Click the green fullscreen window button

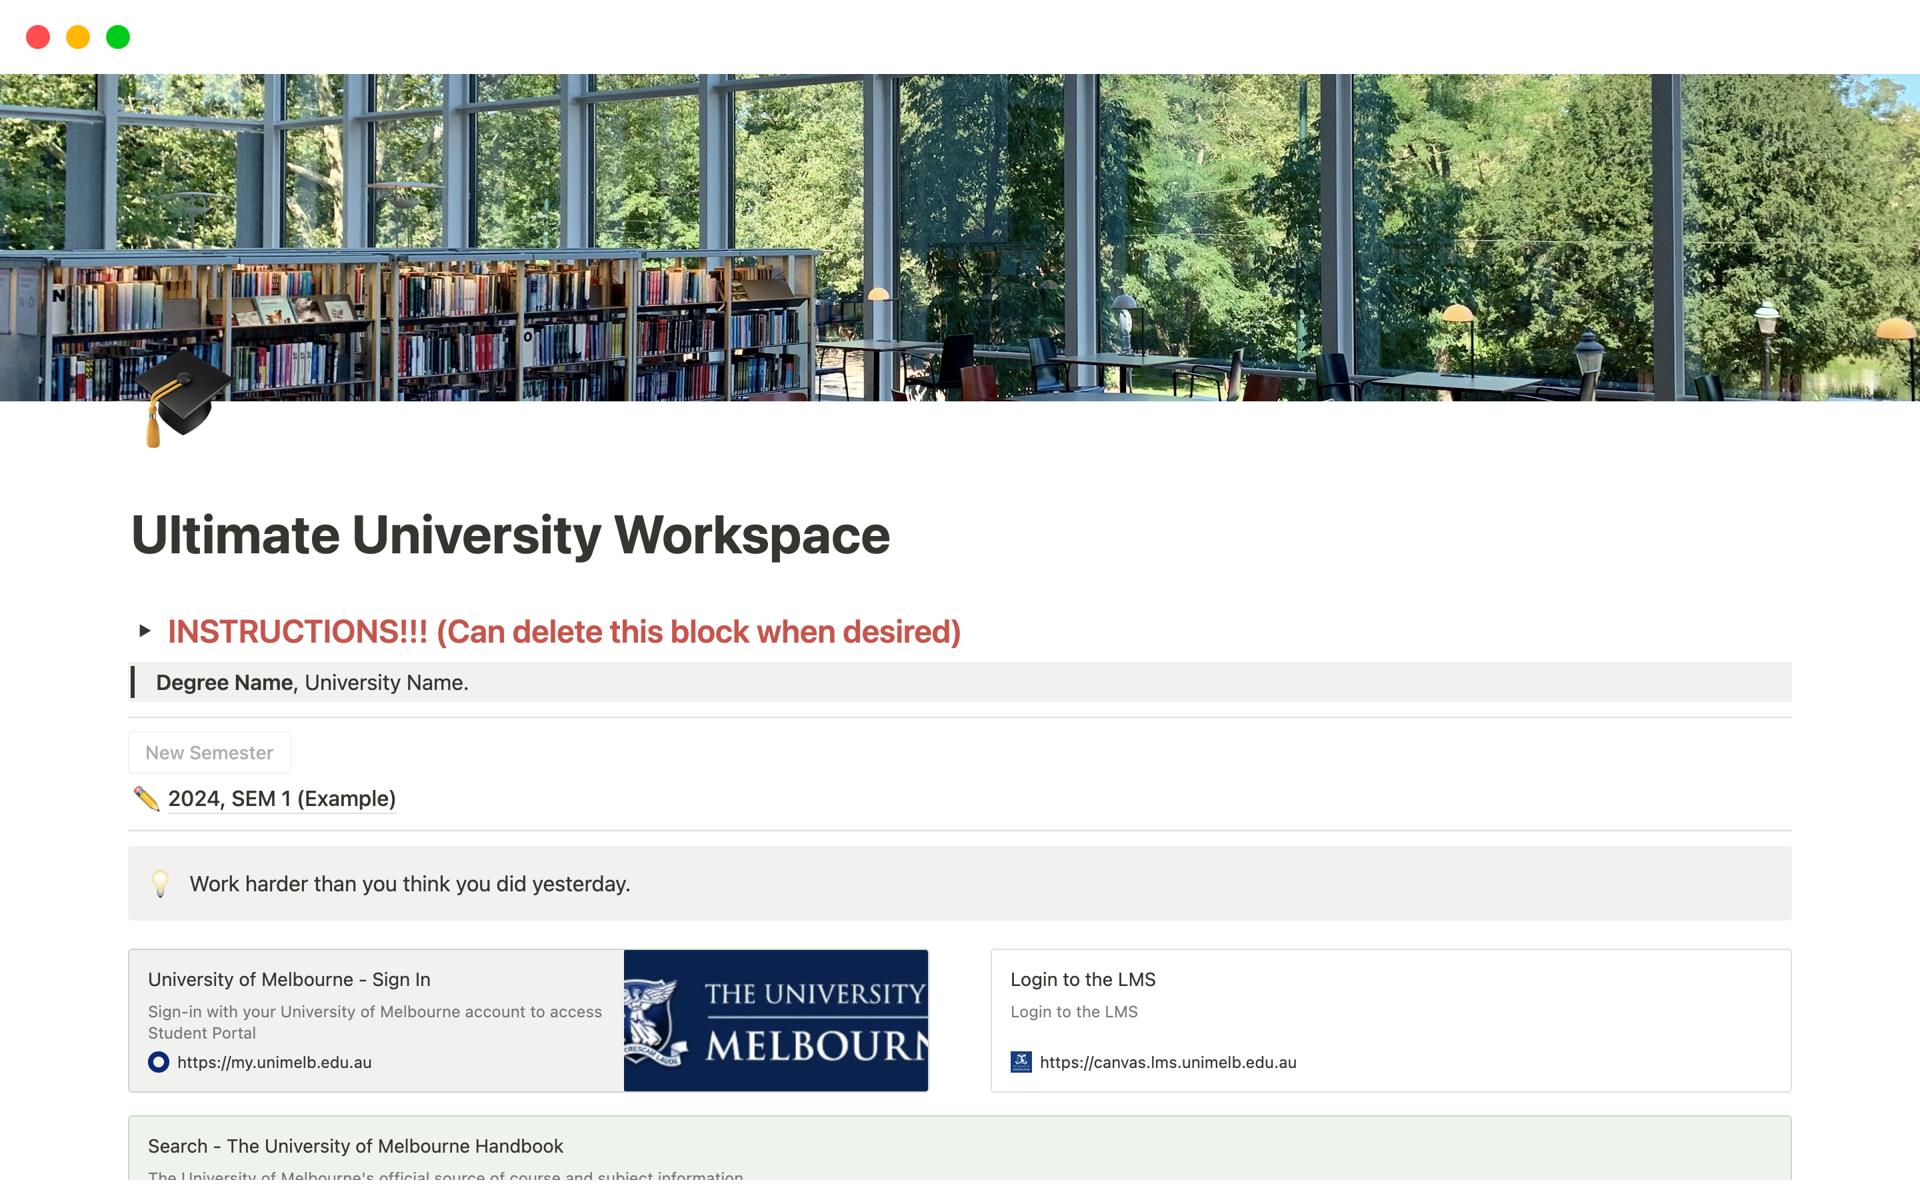(x=118, y=37)
